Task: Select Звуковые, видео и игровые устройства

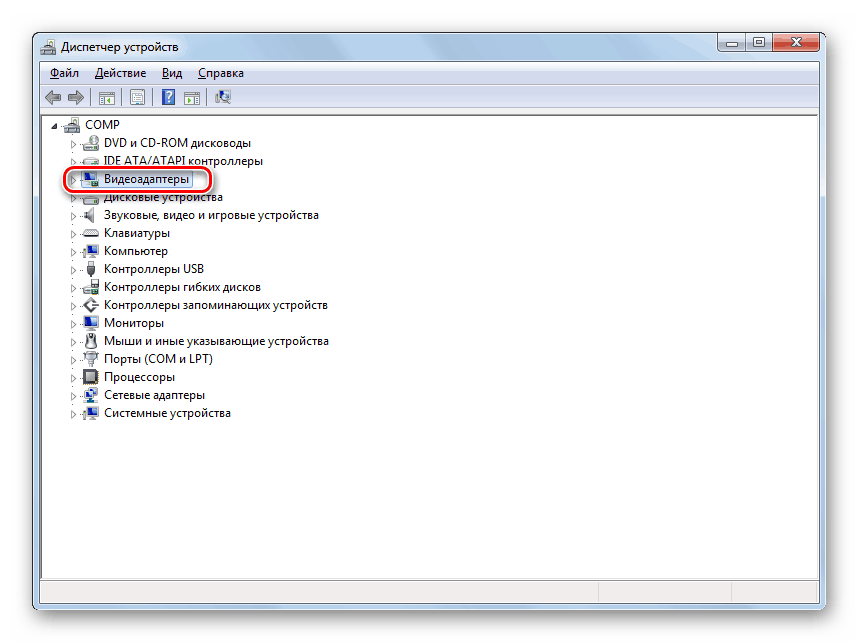Action: (211, 215)
